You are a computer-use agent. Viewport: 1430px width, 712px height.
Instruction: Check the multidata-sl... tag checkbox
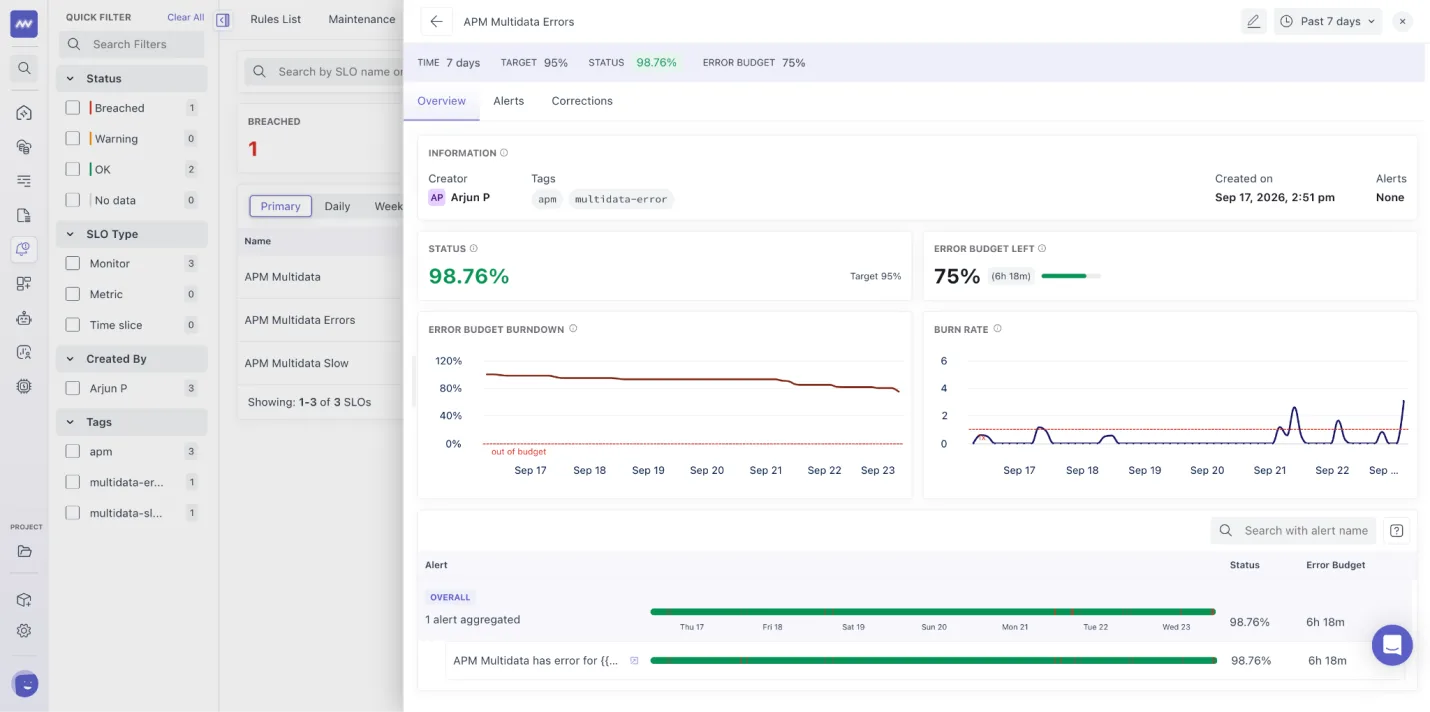pyautogui.click(x=72, y=513)
